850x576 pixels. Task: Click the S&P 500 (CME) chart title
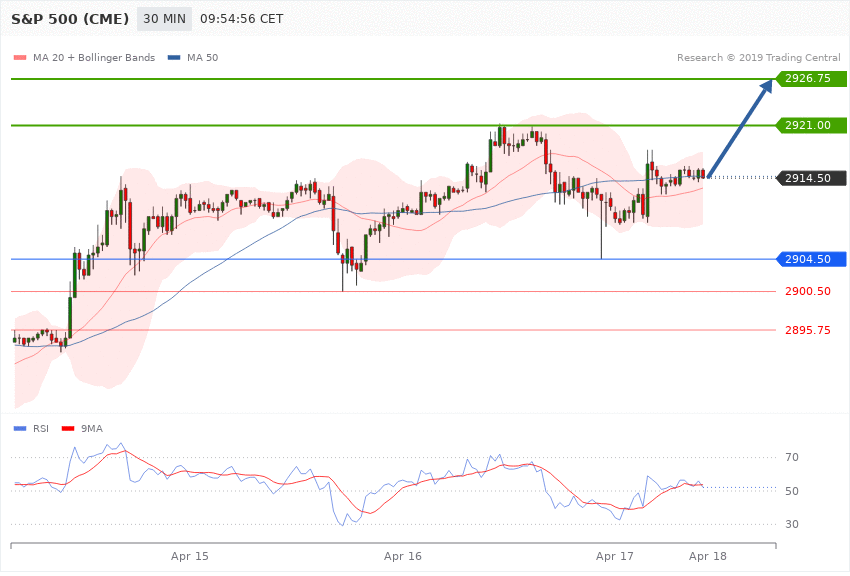[70, 19]
